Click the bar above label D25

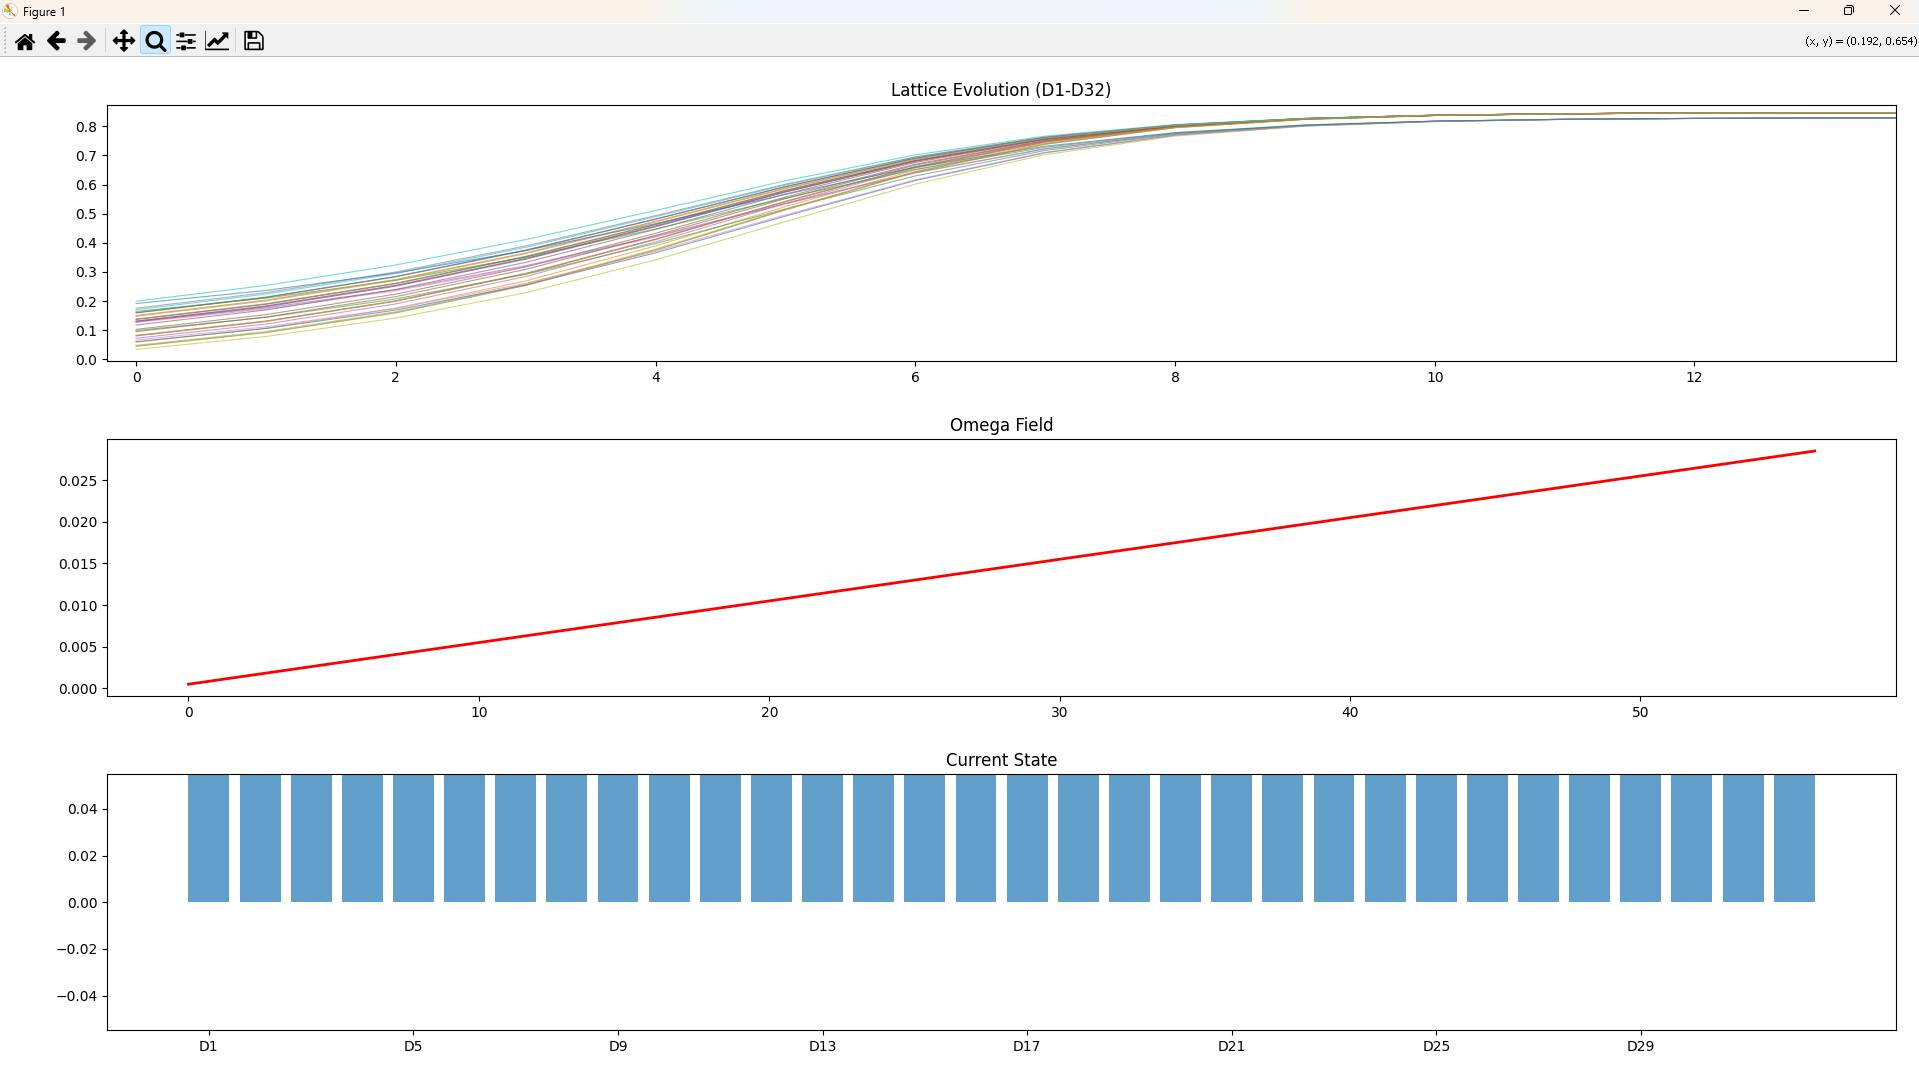coord(1436,838)
